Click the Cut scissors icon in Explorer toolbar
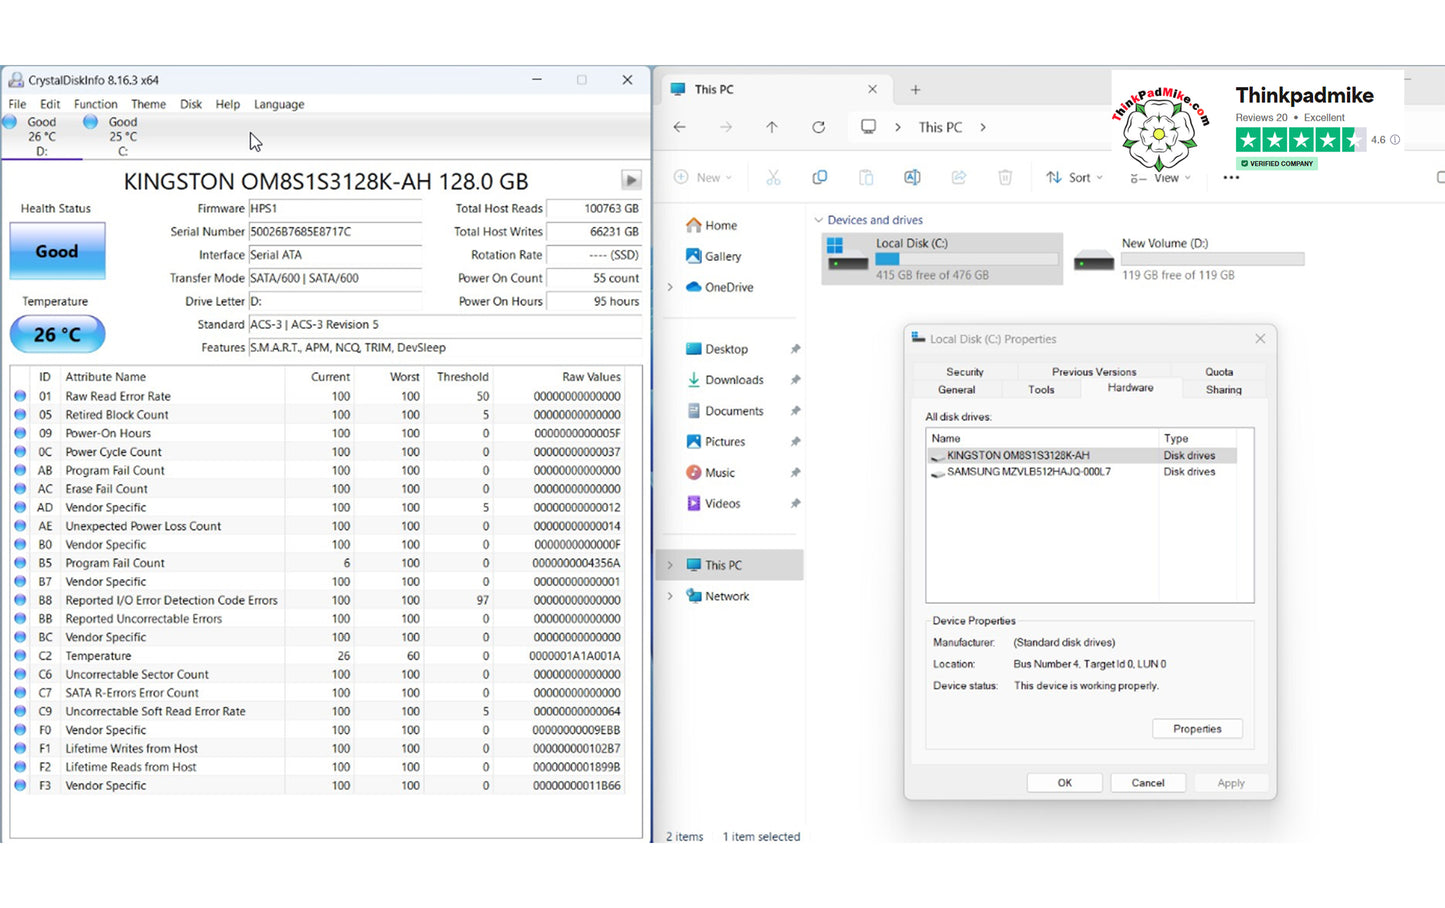 coord(773,177)
